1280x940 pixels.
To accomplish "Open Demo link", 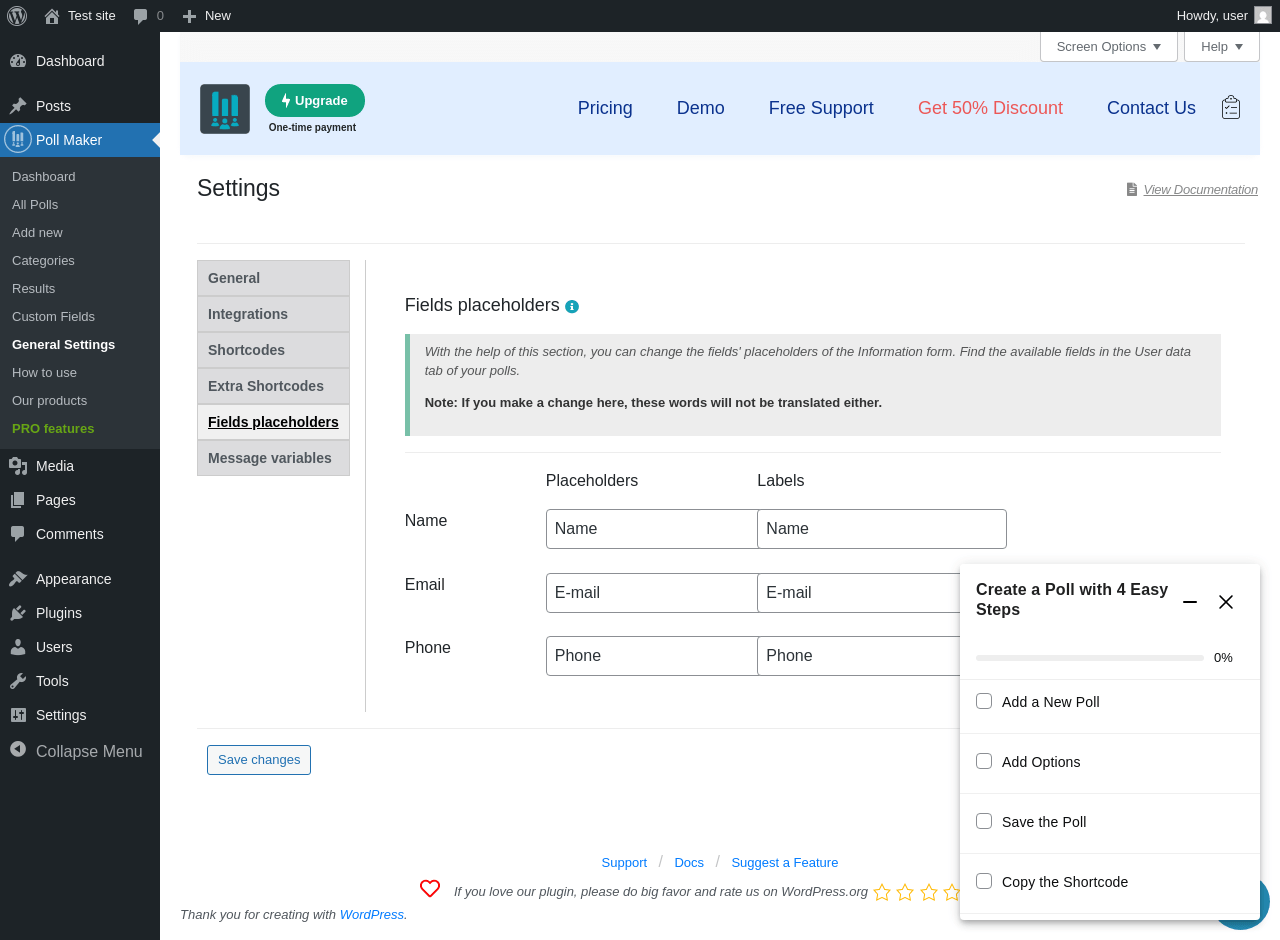I will point(701,108).
